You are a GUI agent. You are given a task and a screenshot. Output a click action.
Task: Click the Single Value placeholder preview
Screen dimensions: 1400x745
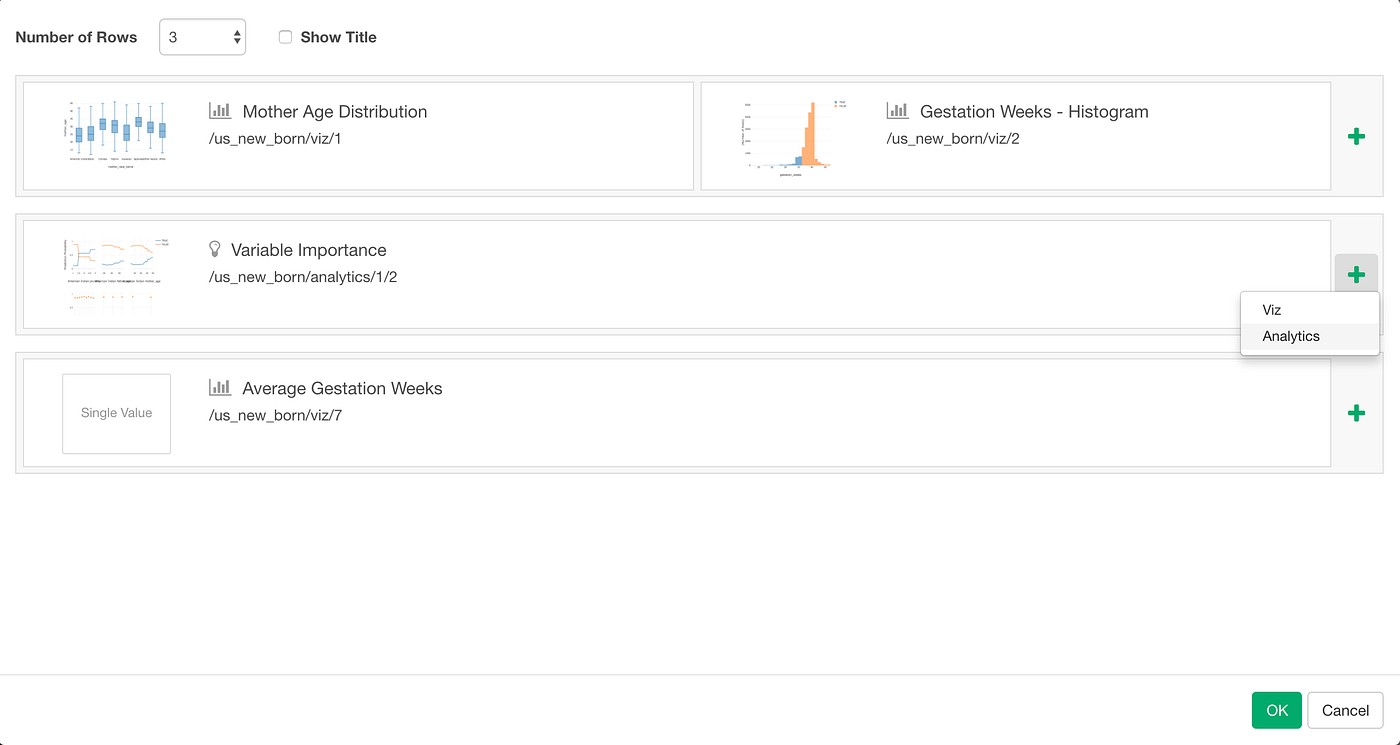coord(116,413)
